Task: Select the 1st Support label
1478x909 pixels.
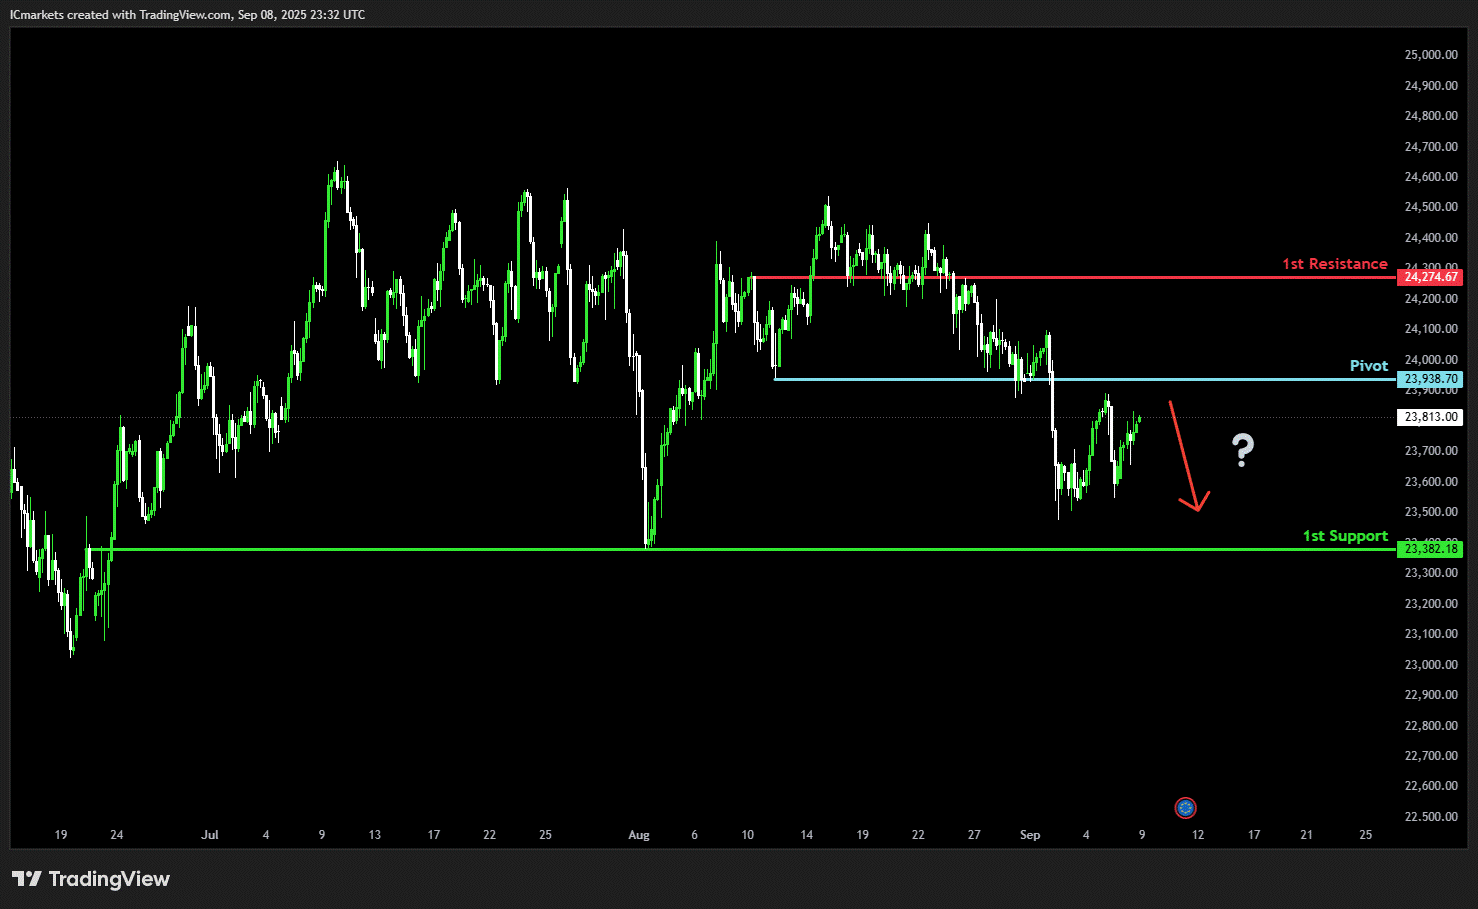Action: pos(1345,536)
